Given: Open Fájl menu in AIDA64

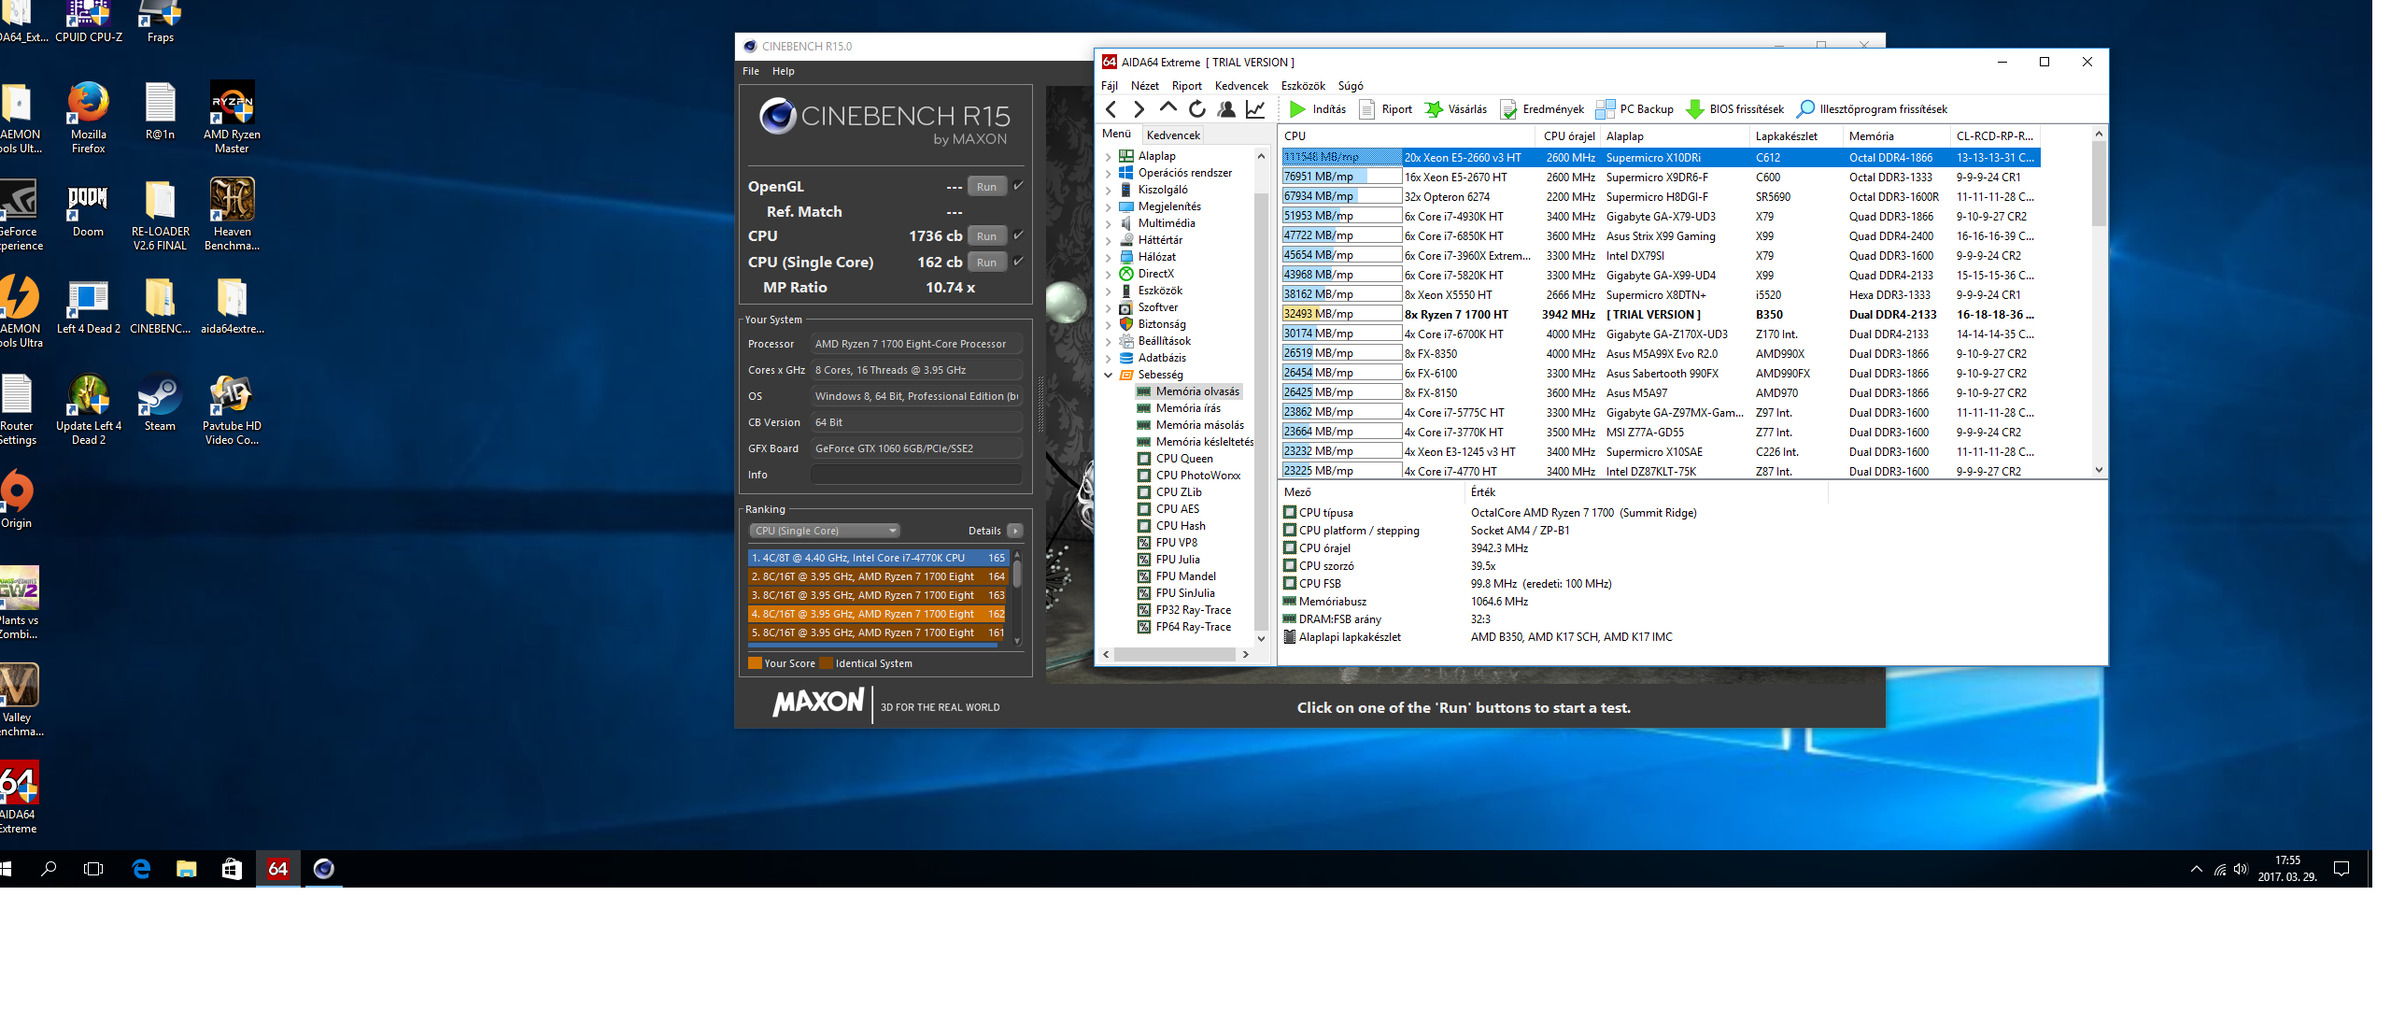Looking at the screenshot, I should point(1109,86).
